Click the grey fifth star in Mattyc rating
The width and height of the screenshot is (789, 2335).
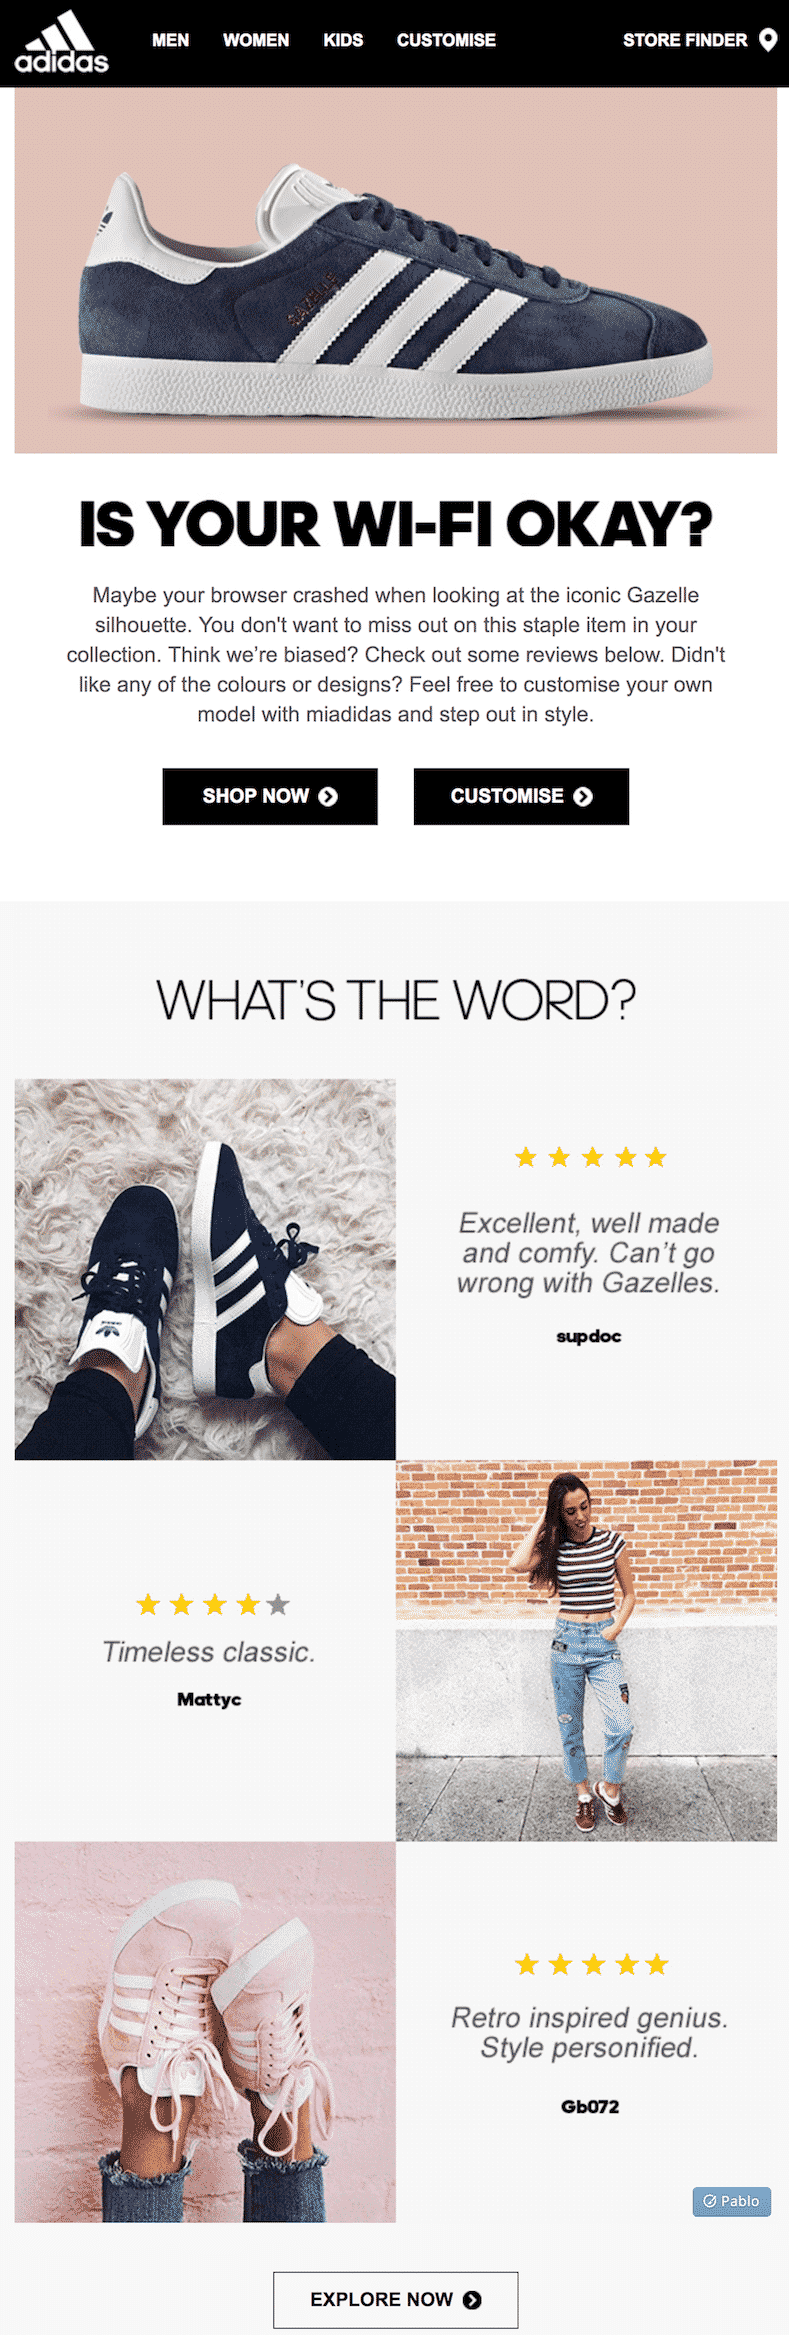coord(278,1604)
